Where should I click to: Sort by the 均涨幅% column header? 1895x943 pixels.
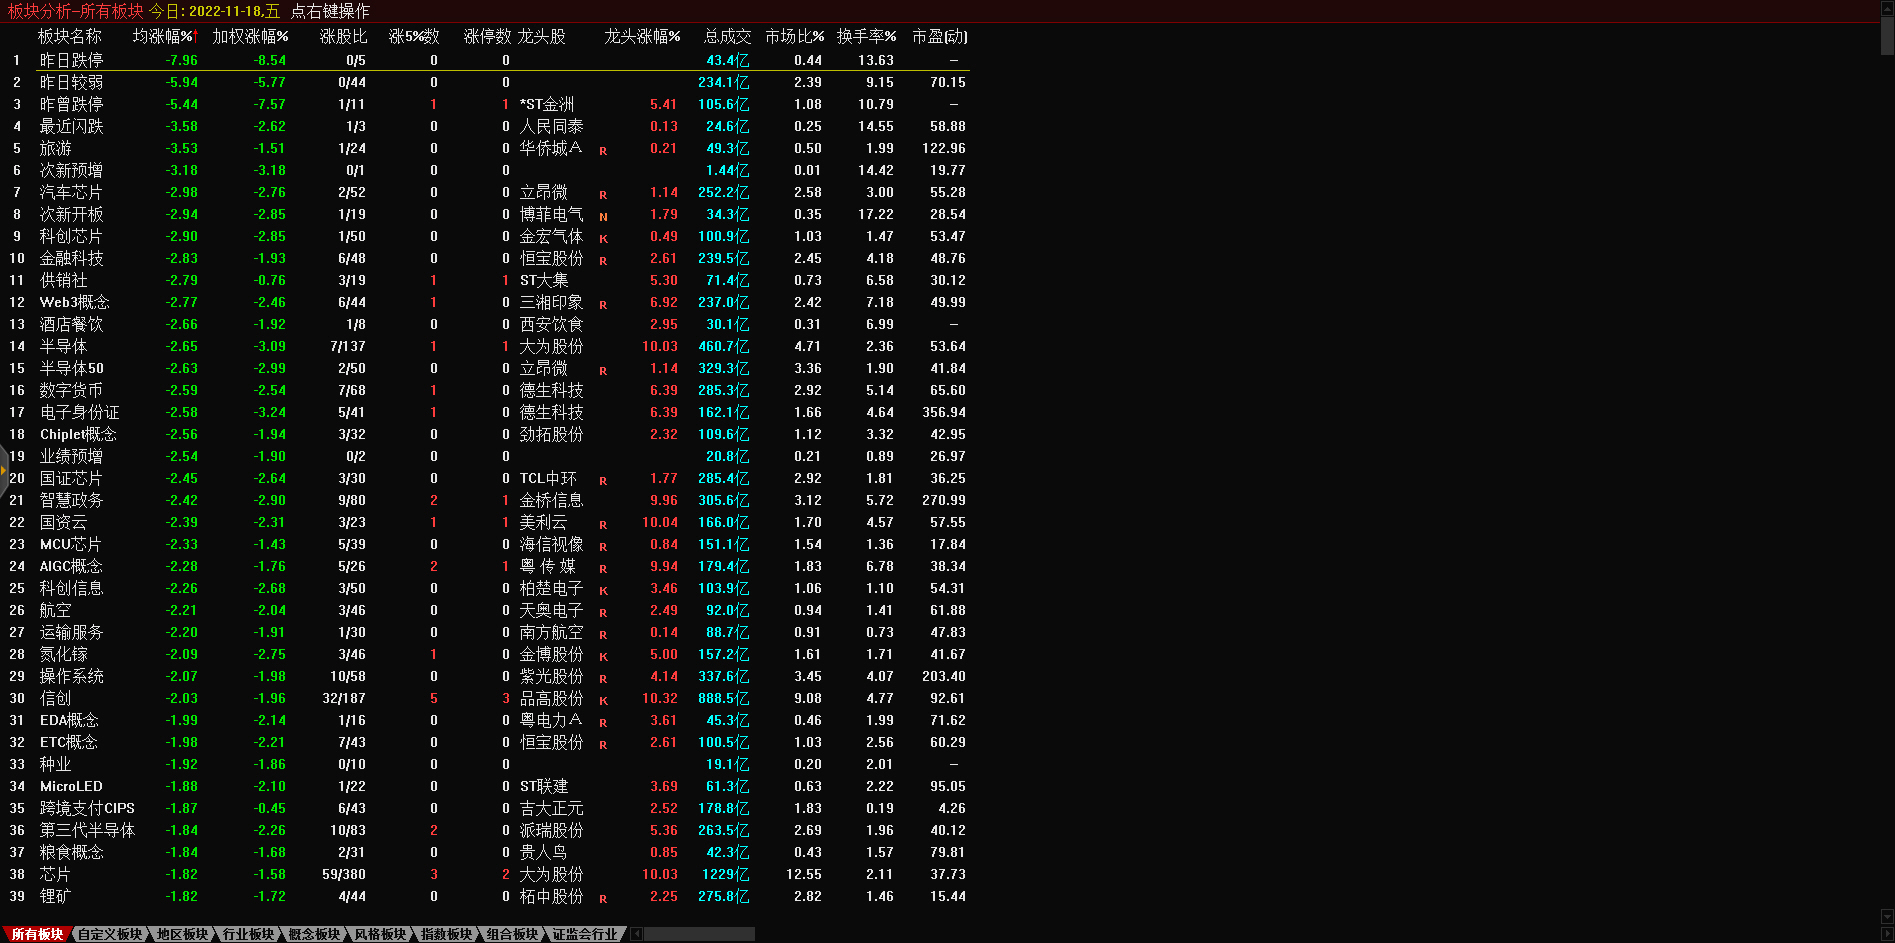point(164,36)
